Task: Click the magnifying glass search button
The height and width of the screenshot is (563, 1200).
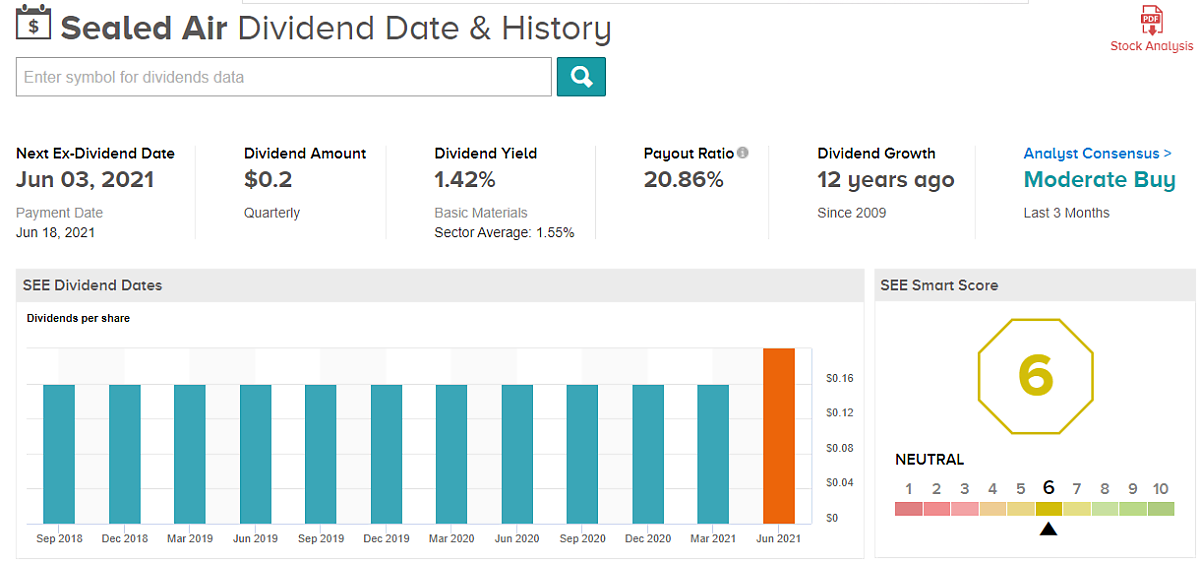Action: 581,77
